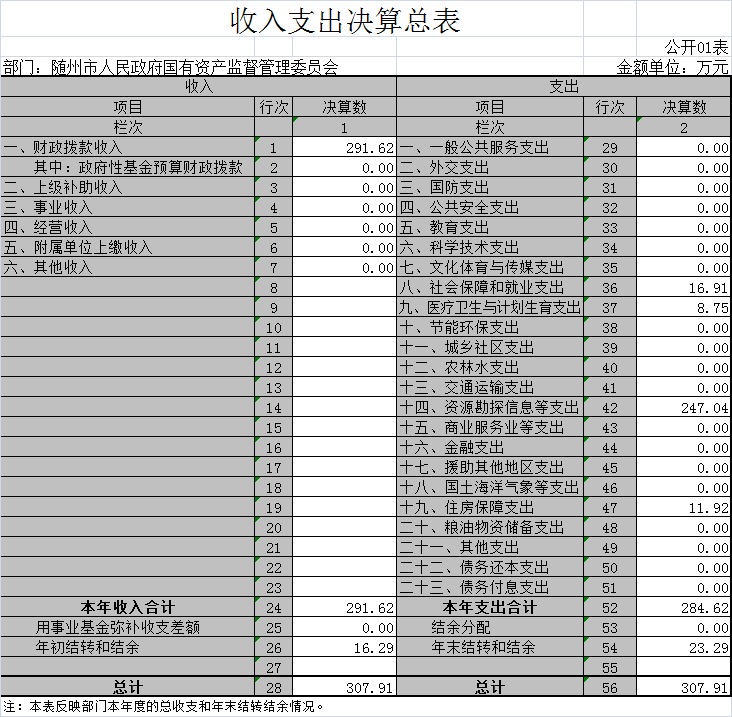
Task: Click the value 8.75 cell
Action: 684,308
